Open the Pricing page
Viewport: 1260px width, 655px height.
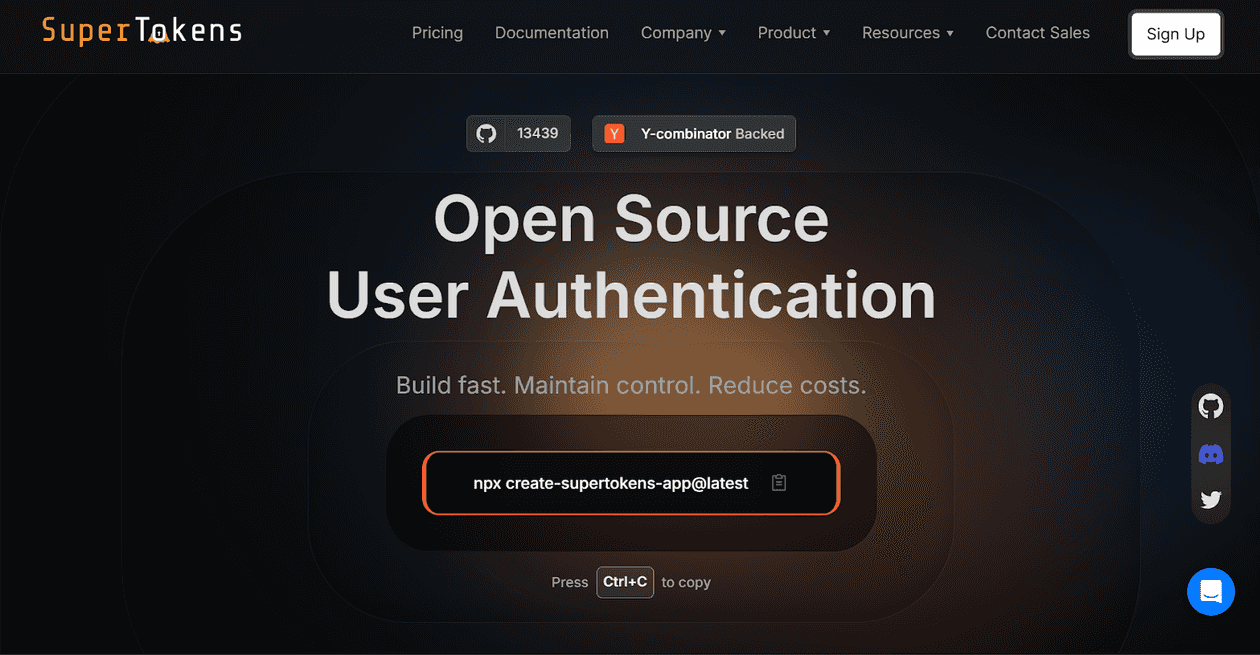pos(437,32)
